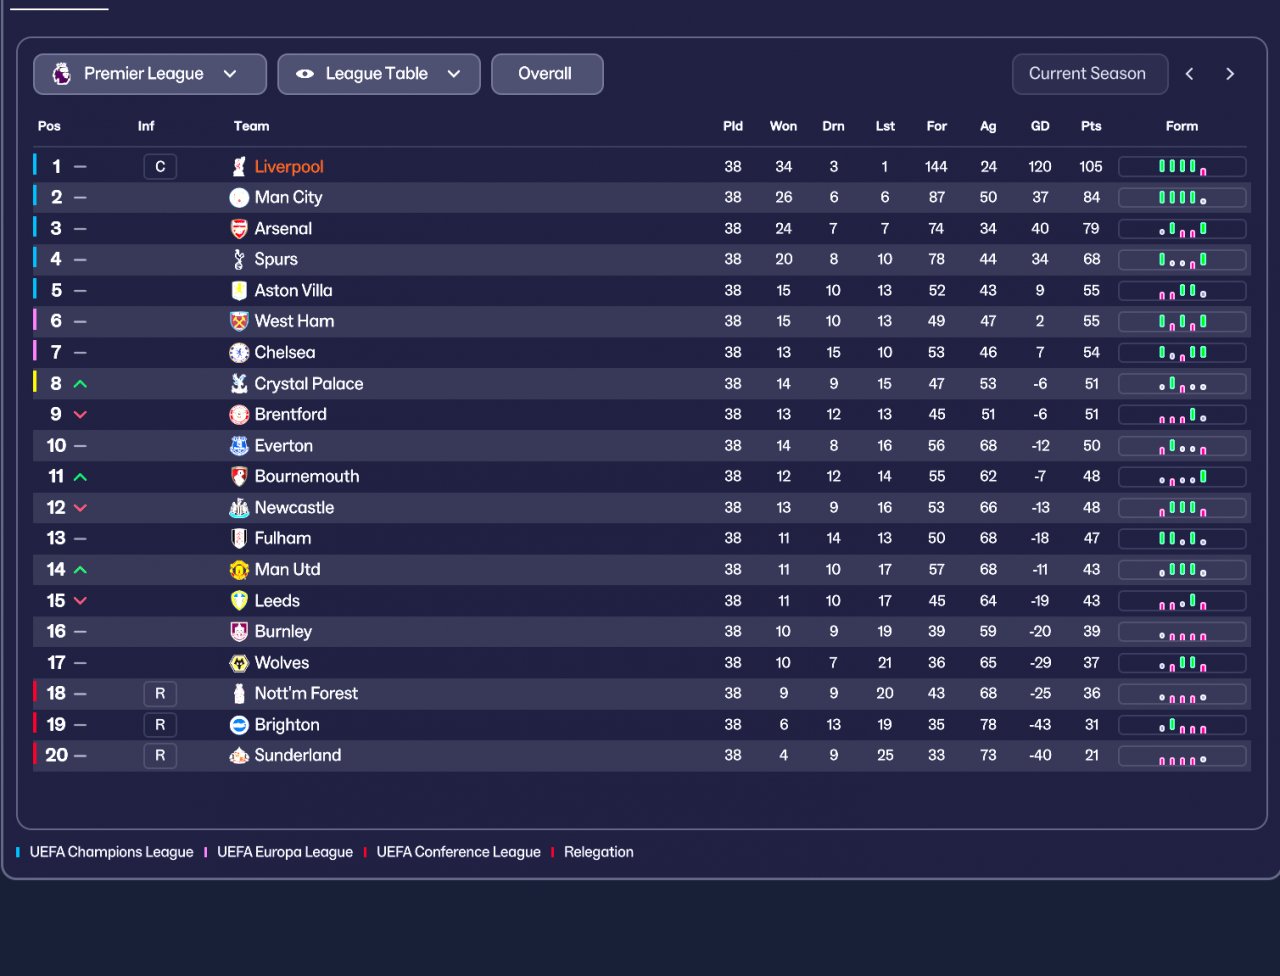
Task: Open the Current Season selector
Action: click(x=1087, y=74)
